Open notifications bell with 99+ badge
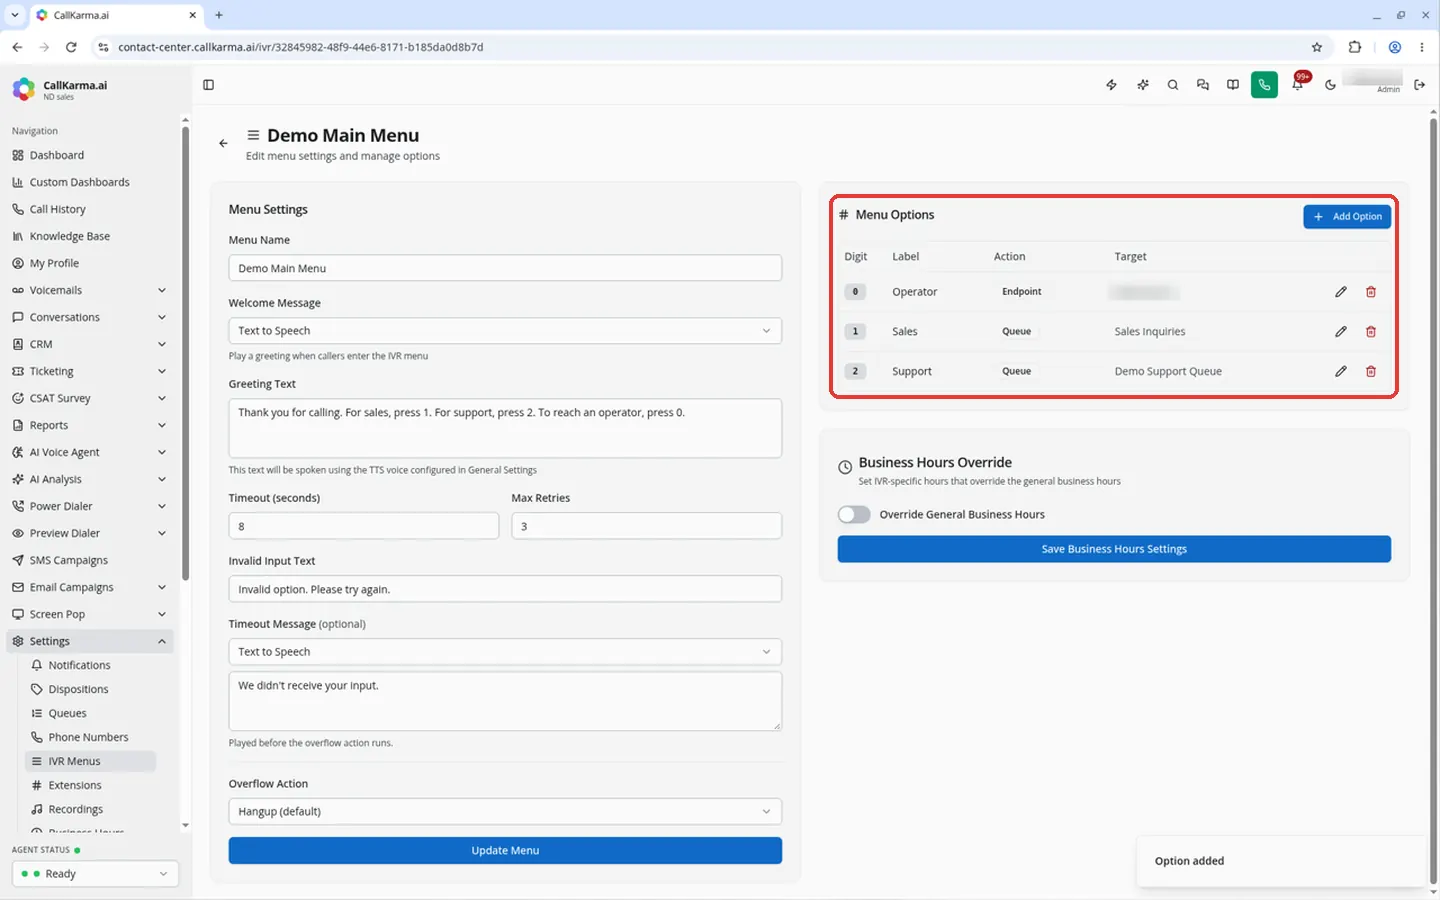The width and height of the screenshot is (1440, 900). (x=1298, y=84)
